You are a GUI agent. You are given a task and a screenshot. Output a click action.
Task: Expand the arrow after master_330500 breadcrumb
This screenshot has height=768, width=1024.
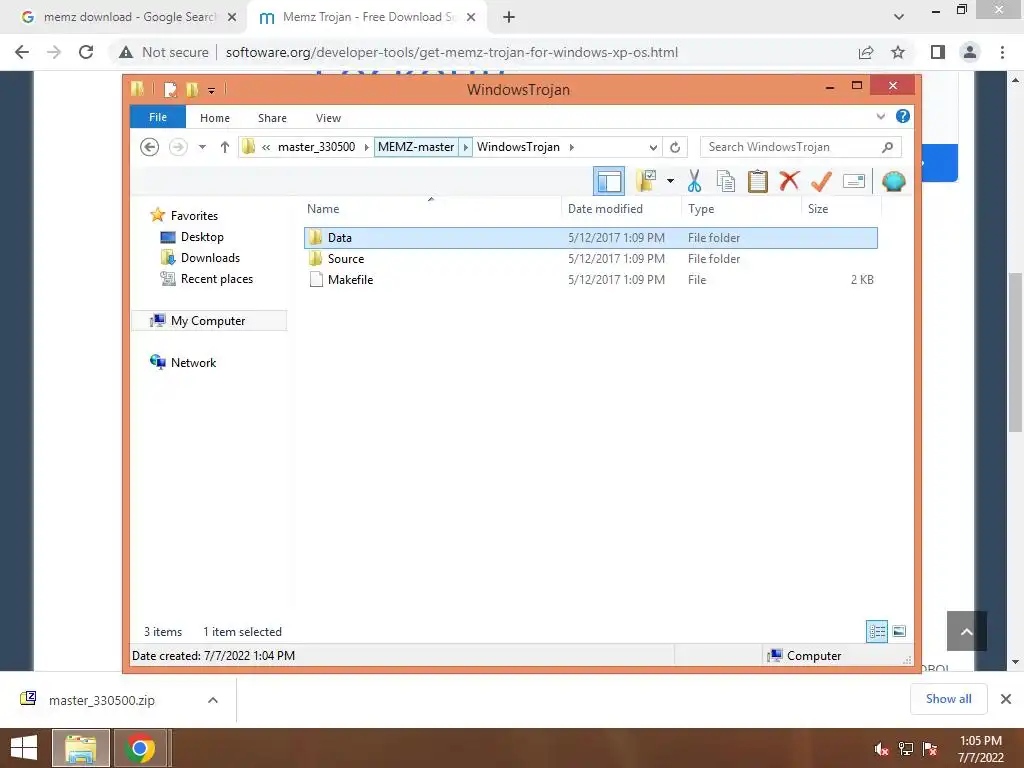366,147
